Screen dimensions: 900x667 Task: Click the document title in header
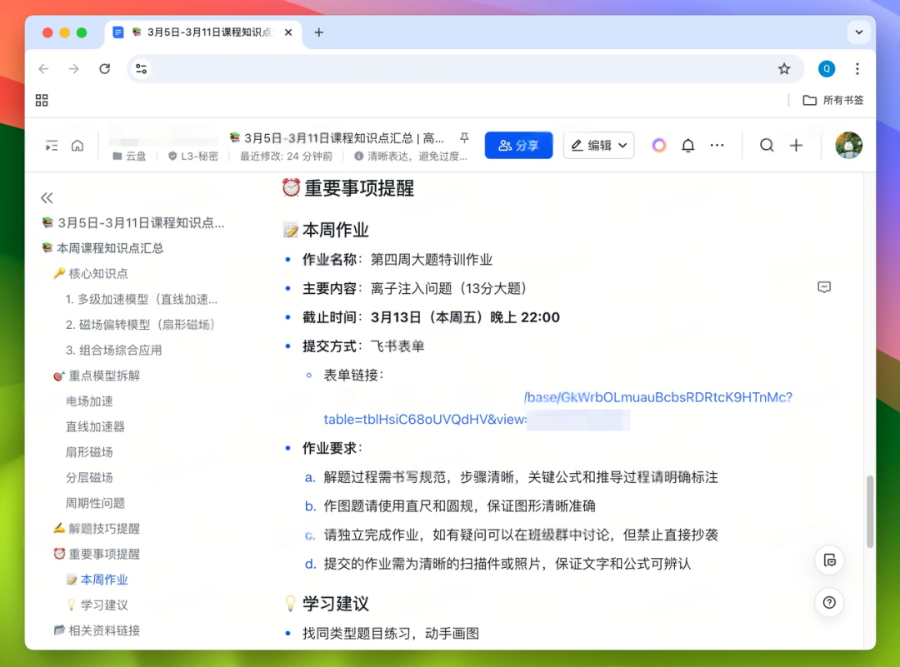pos(338,138)
